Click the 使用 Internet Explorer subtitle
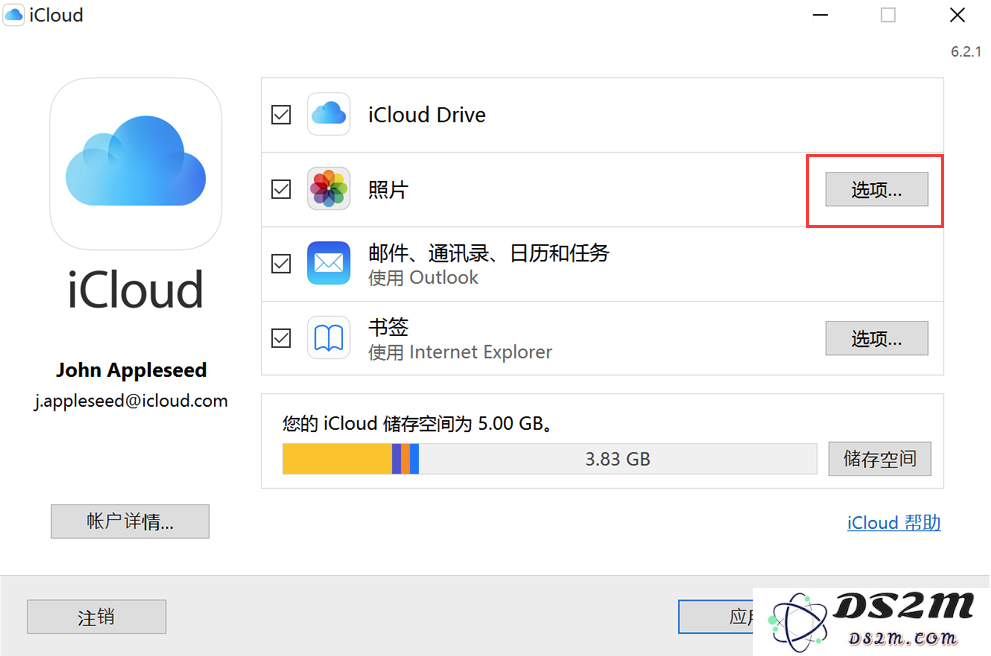Screen dimensions: 991x656 (x=460, y=352)
